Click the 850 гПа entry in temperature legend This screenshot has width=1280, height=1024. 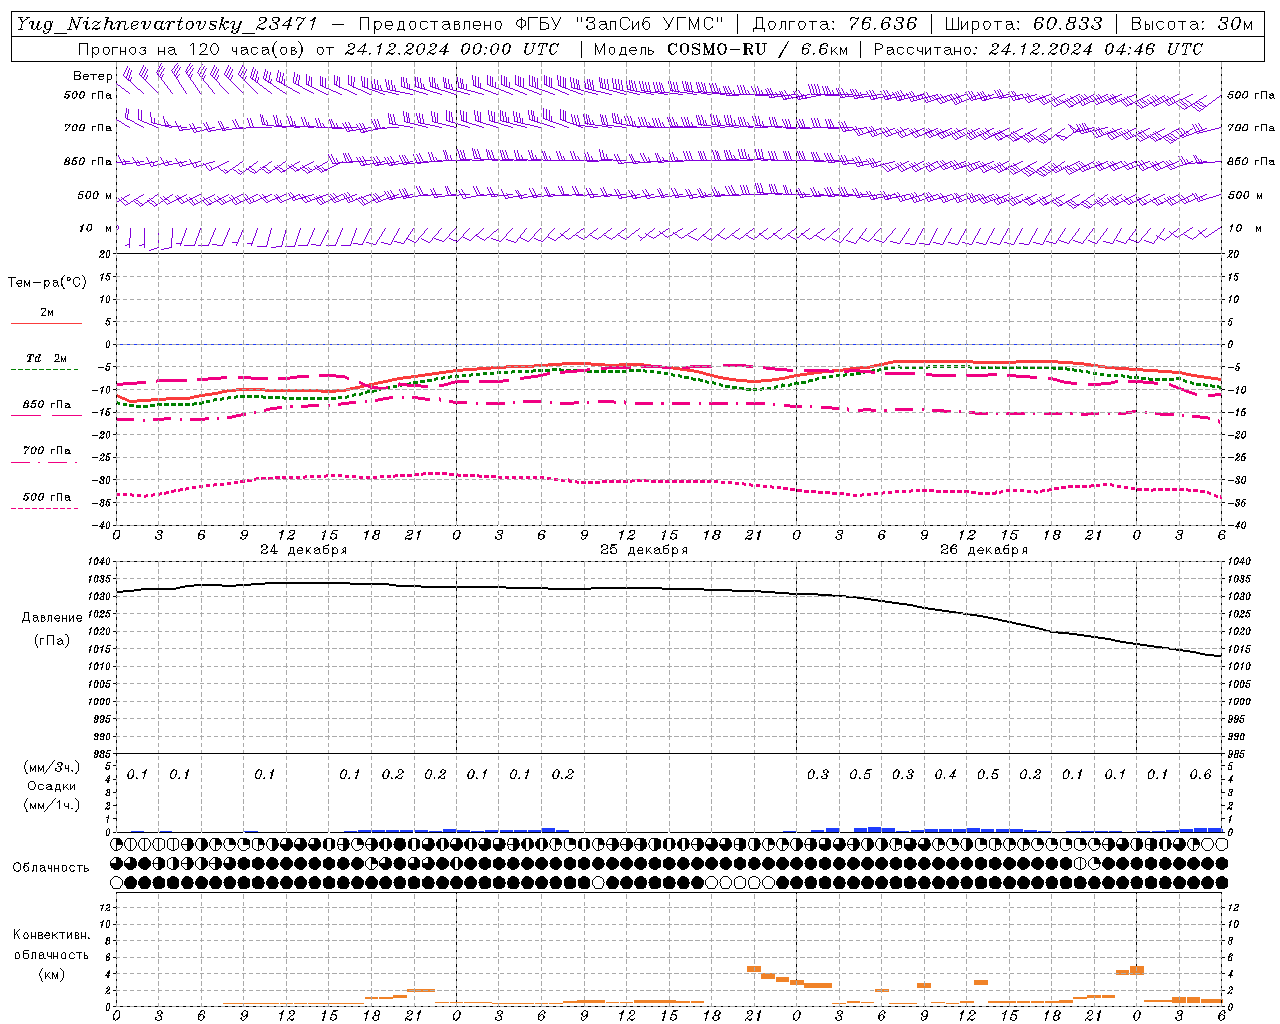(x=47, y=405)
